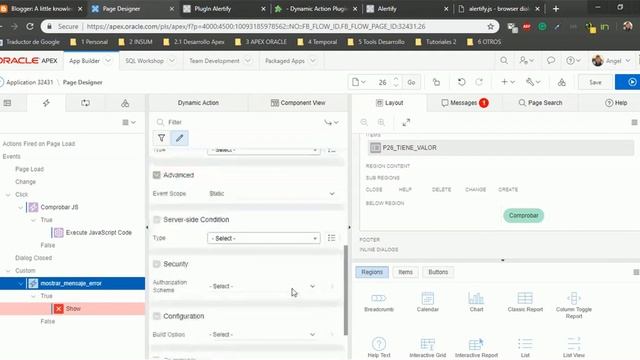Open the Create plus menu
The width and height of the screenshot is (640, 360).
click(508, 82)
